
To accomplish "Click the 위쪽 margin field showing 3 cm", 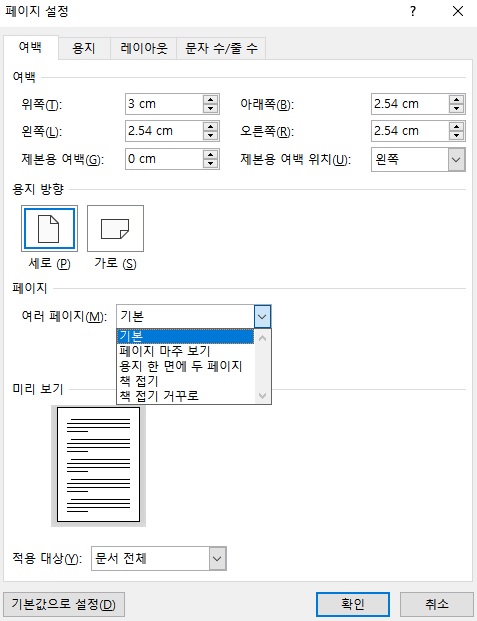I will tap(164, 104).
